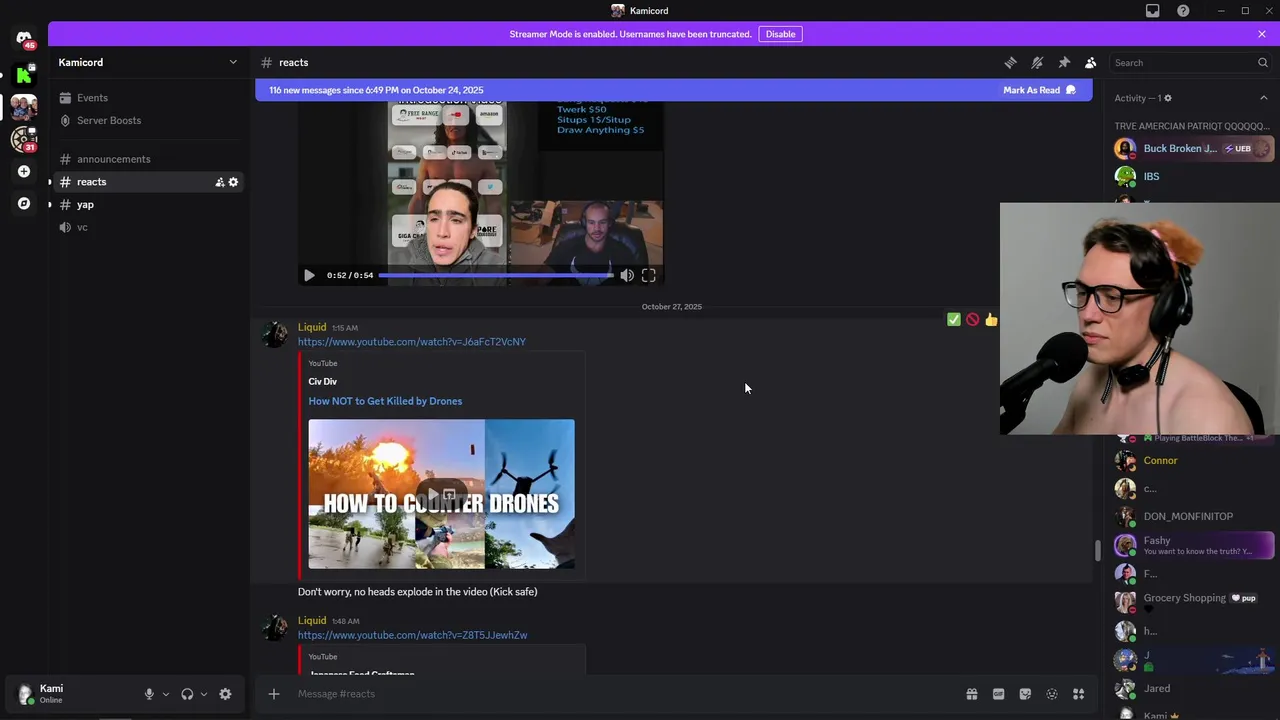This screenshot has height=720, width=1280.
Task: Switch to yap channel
Action: click(150, 204)
